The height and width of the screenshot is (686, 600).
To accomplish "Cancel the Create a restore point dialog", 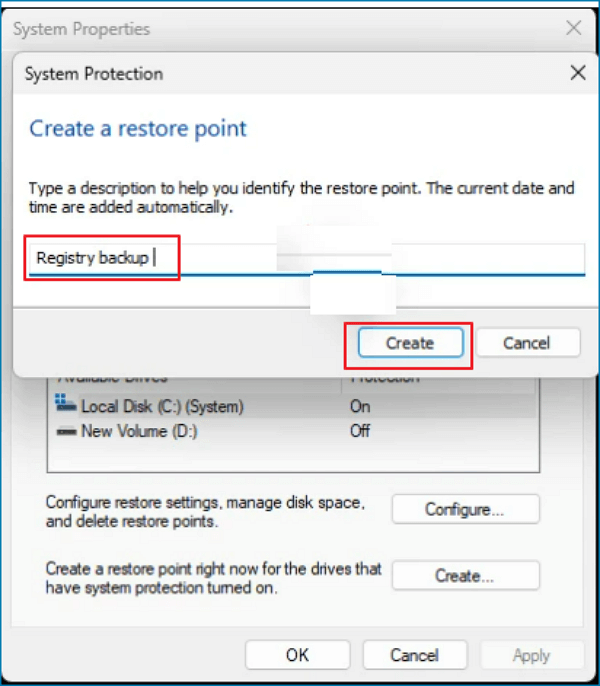I will pos(528,343).
